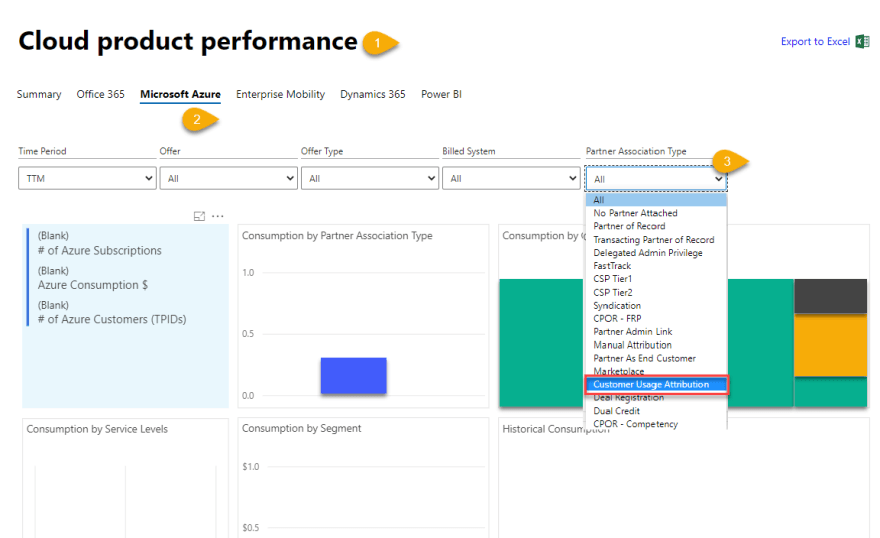The height and width of the screenshot is (538, 880).
Task: Click Consumption by Service Levels title
Action: coord(97,429)
